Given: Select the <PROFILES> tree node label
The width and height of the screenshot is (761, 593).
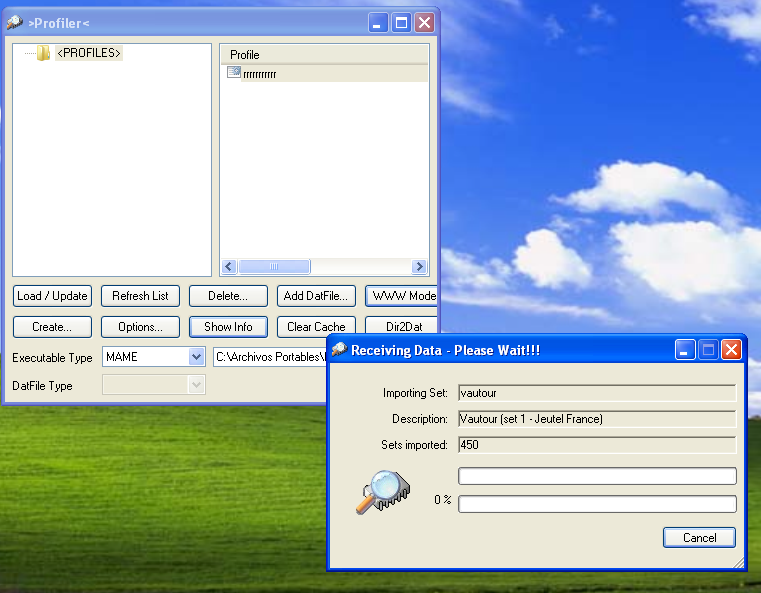Looking at the screenshot, I should point(89,53).
